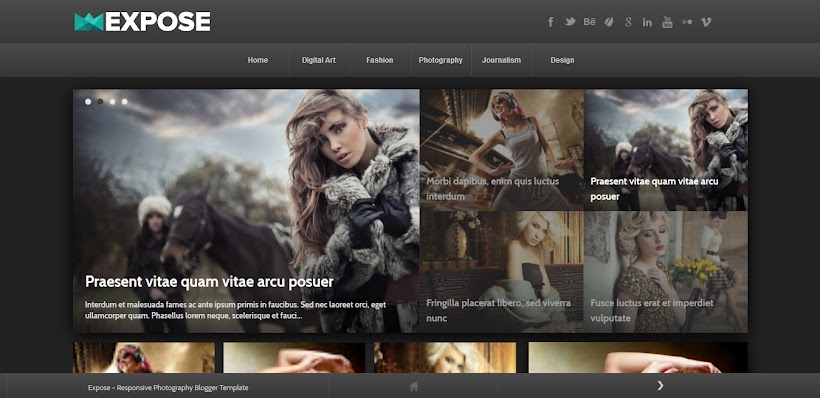This screenshot has width=820, height=398.
Task: Open the Design menu item
Action: (x=562, y=60)
